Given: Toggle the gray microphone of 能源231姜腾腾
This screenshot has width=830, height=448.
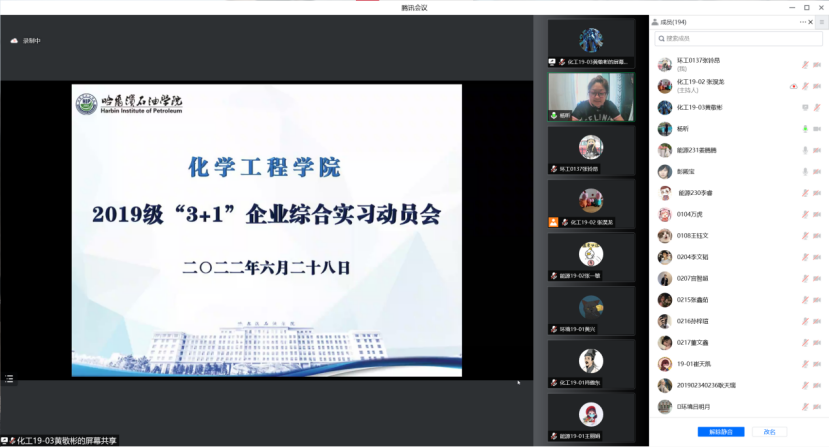Looking at the screenshot, I should [x=804, y=150].
